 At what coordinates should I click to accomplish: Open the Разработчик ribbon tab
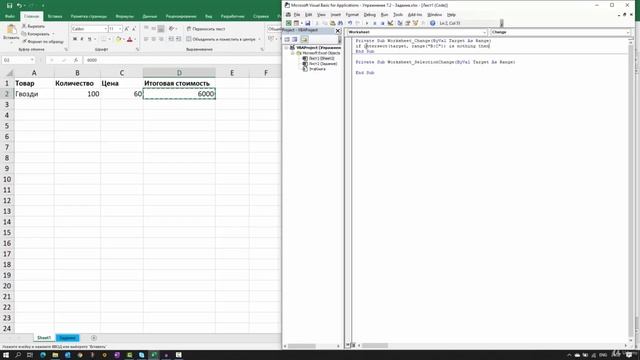pos(232,16)
